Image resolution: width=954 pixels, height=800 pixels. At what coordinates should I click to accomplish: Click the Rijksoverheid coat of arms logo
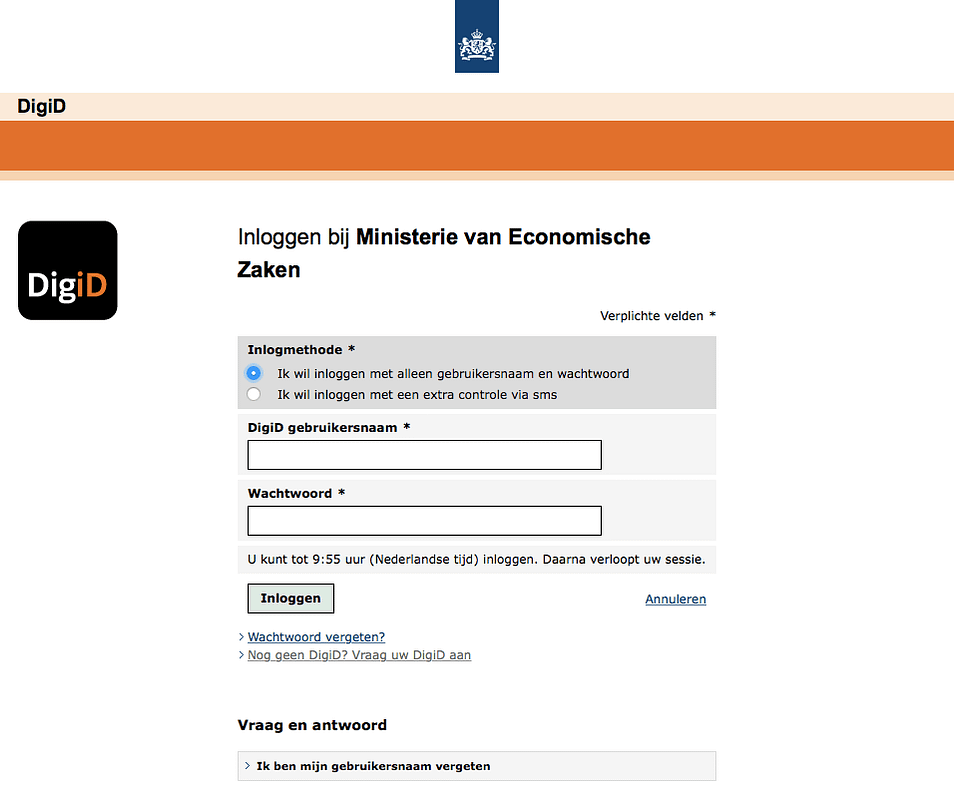[x=477, y=40]
